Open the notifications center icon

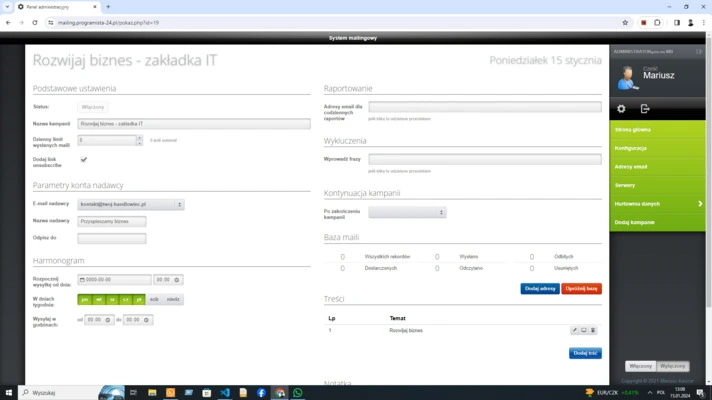tap(701, 393)
